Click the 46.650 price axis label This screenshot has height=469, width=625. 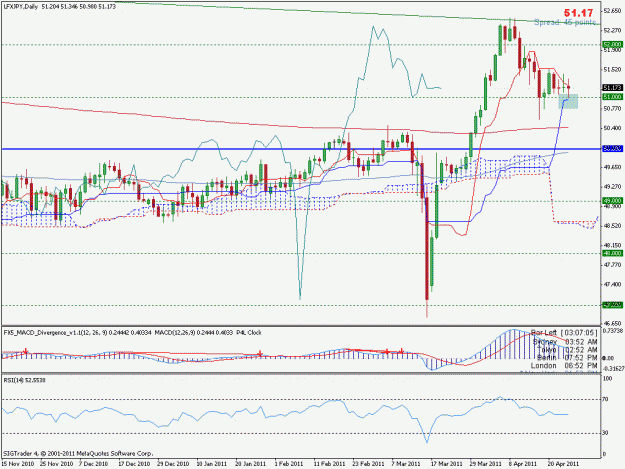613,323
